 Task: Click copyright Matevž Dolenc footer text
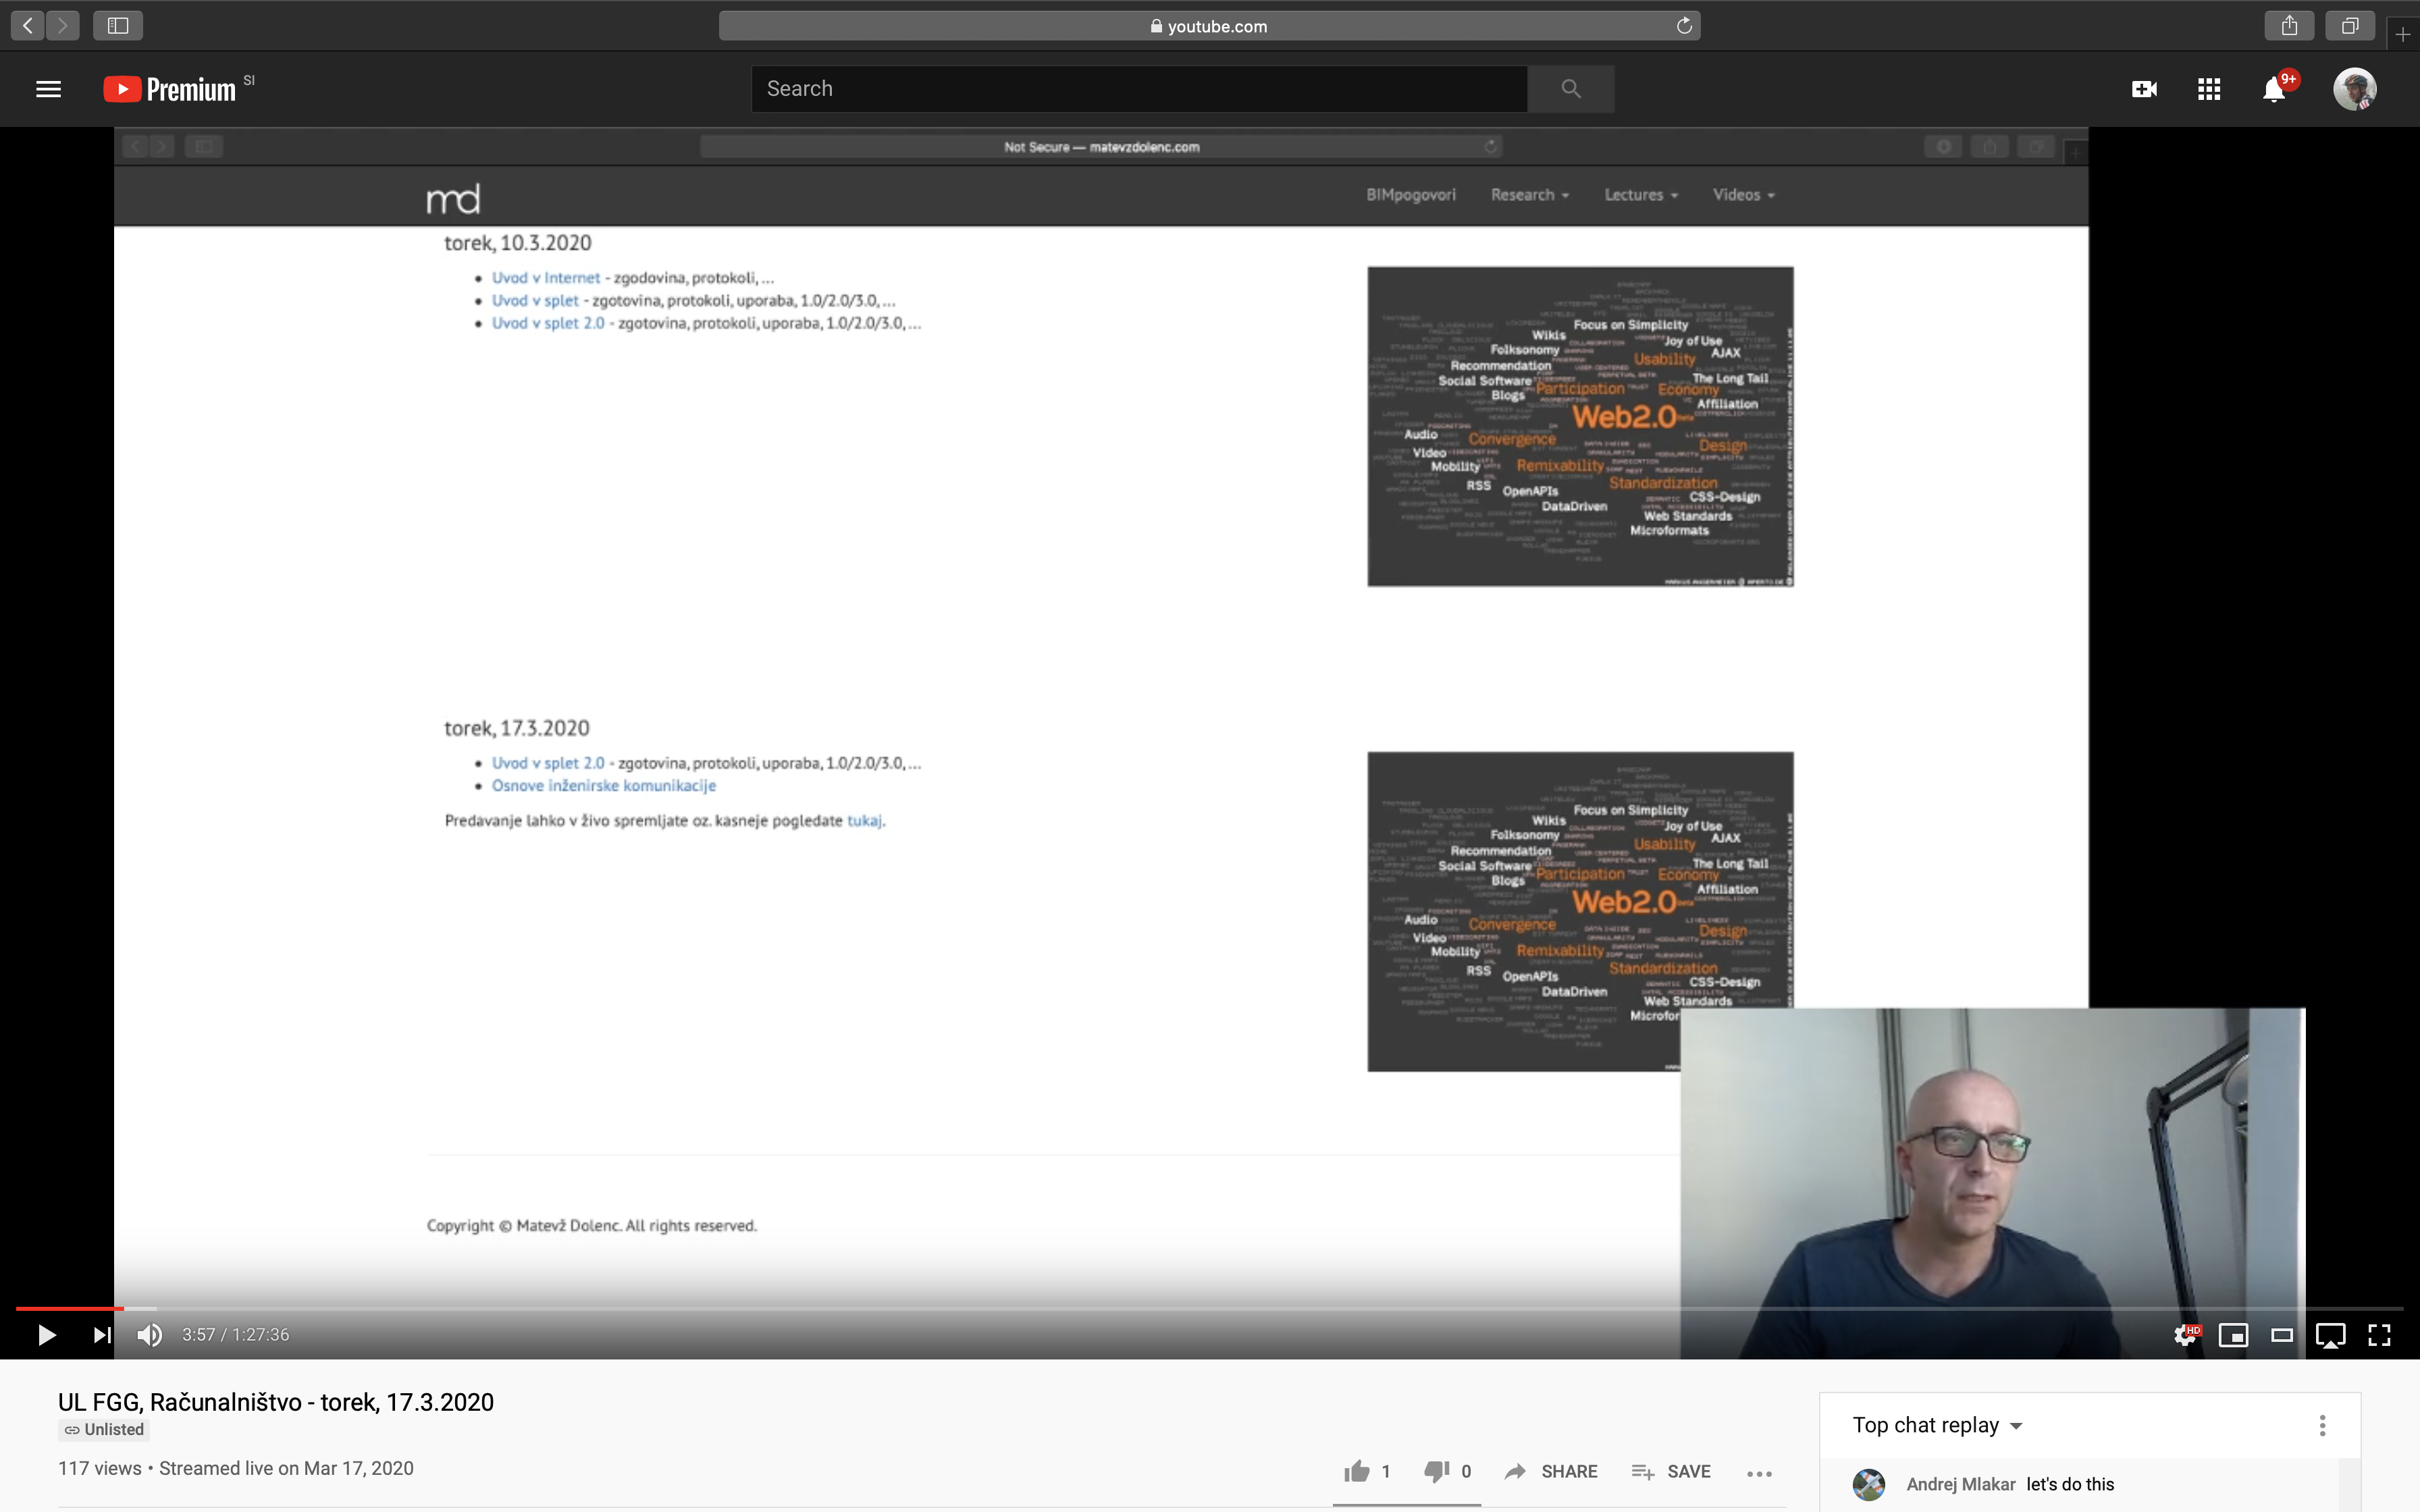(x=592, y=1225)
